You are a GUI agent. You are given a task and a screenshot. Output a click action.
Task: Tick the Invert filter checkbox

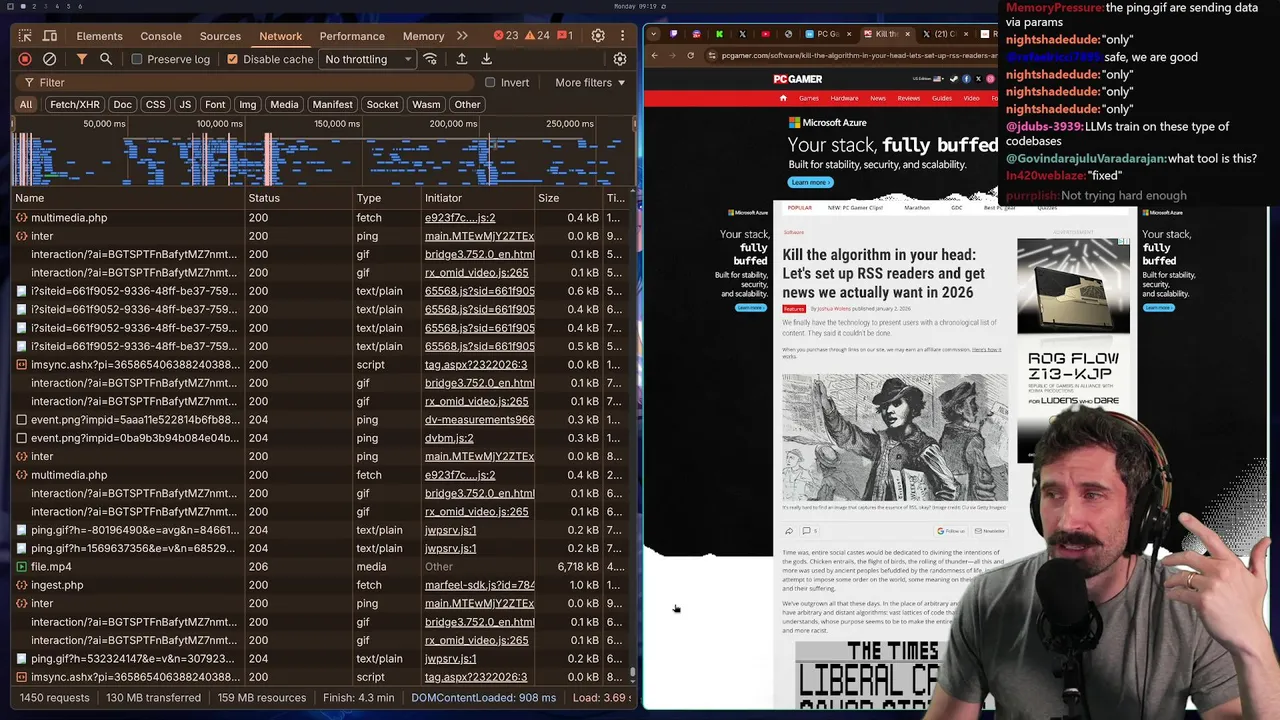[490, 83]
